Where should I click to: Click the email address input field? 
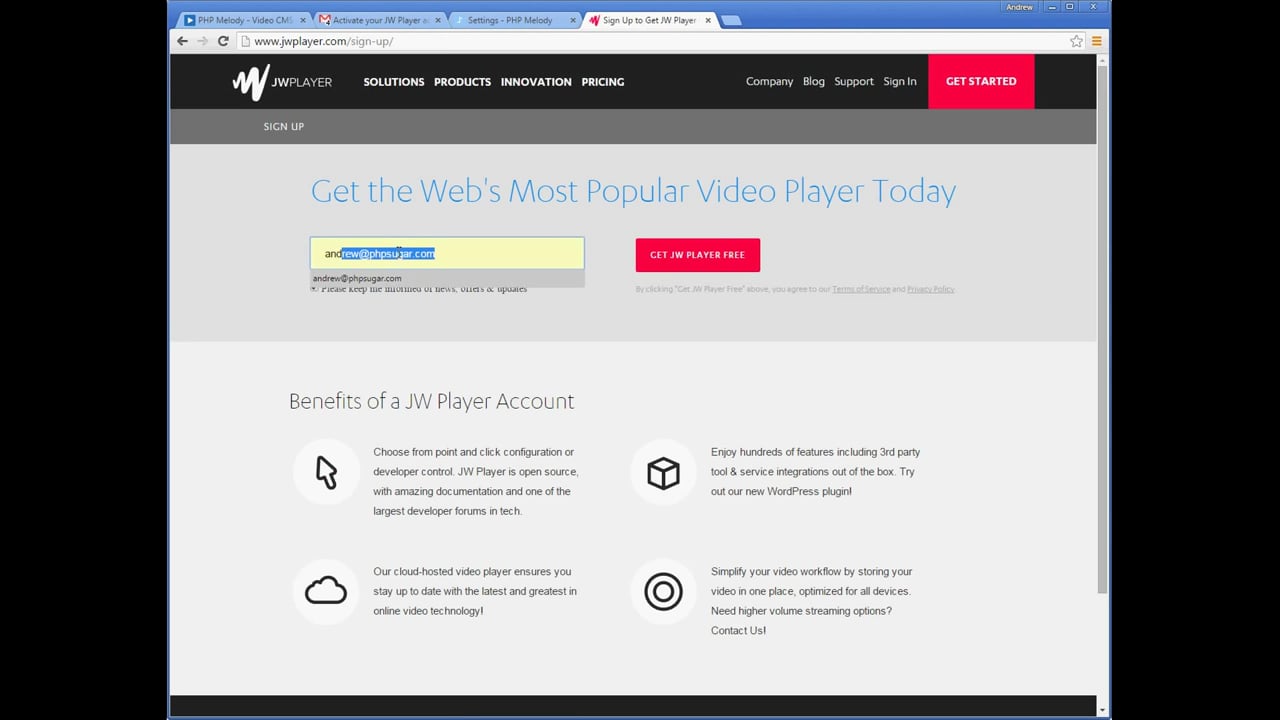pyautogui.click(x=447, y=253)
